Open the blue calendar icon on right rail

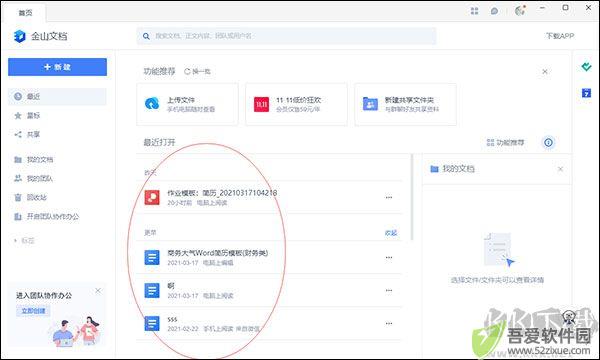tap(586, 93)
